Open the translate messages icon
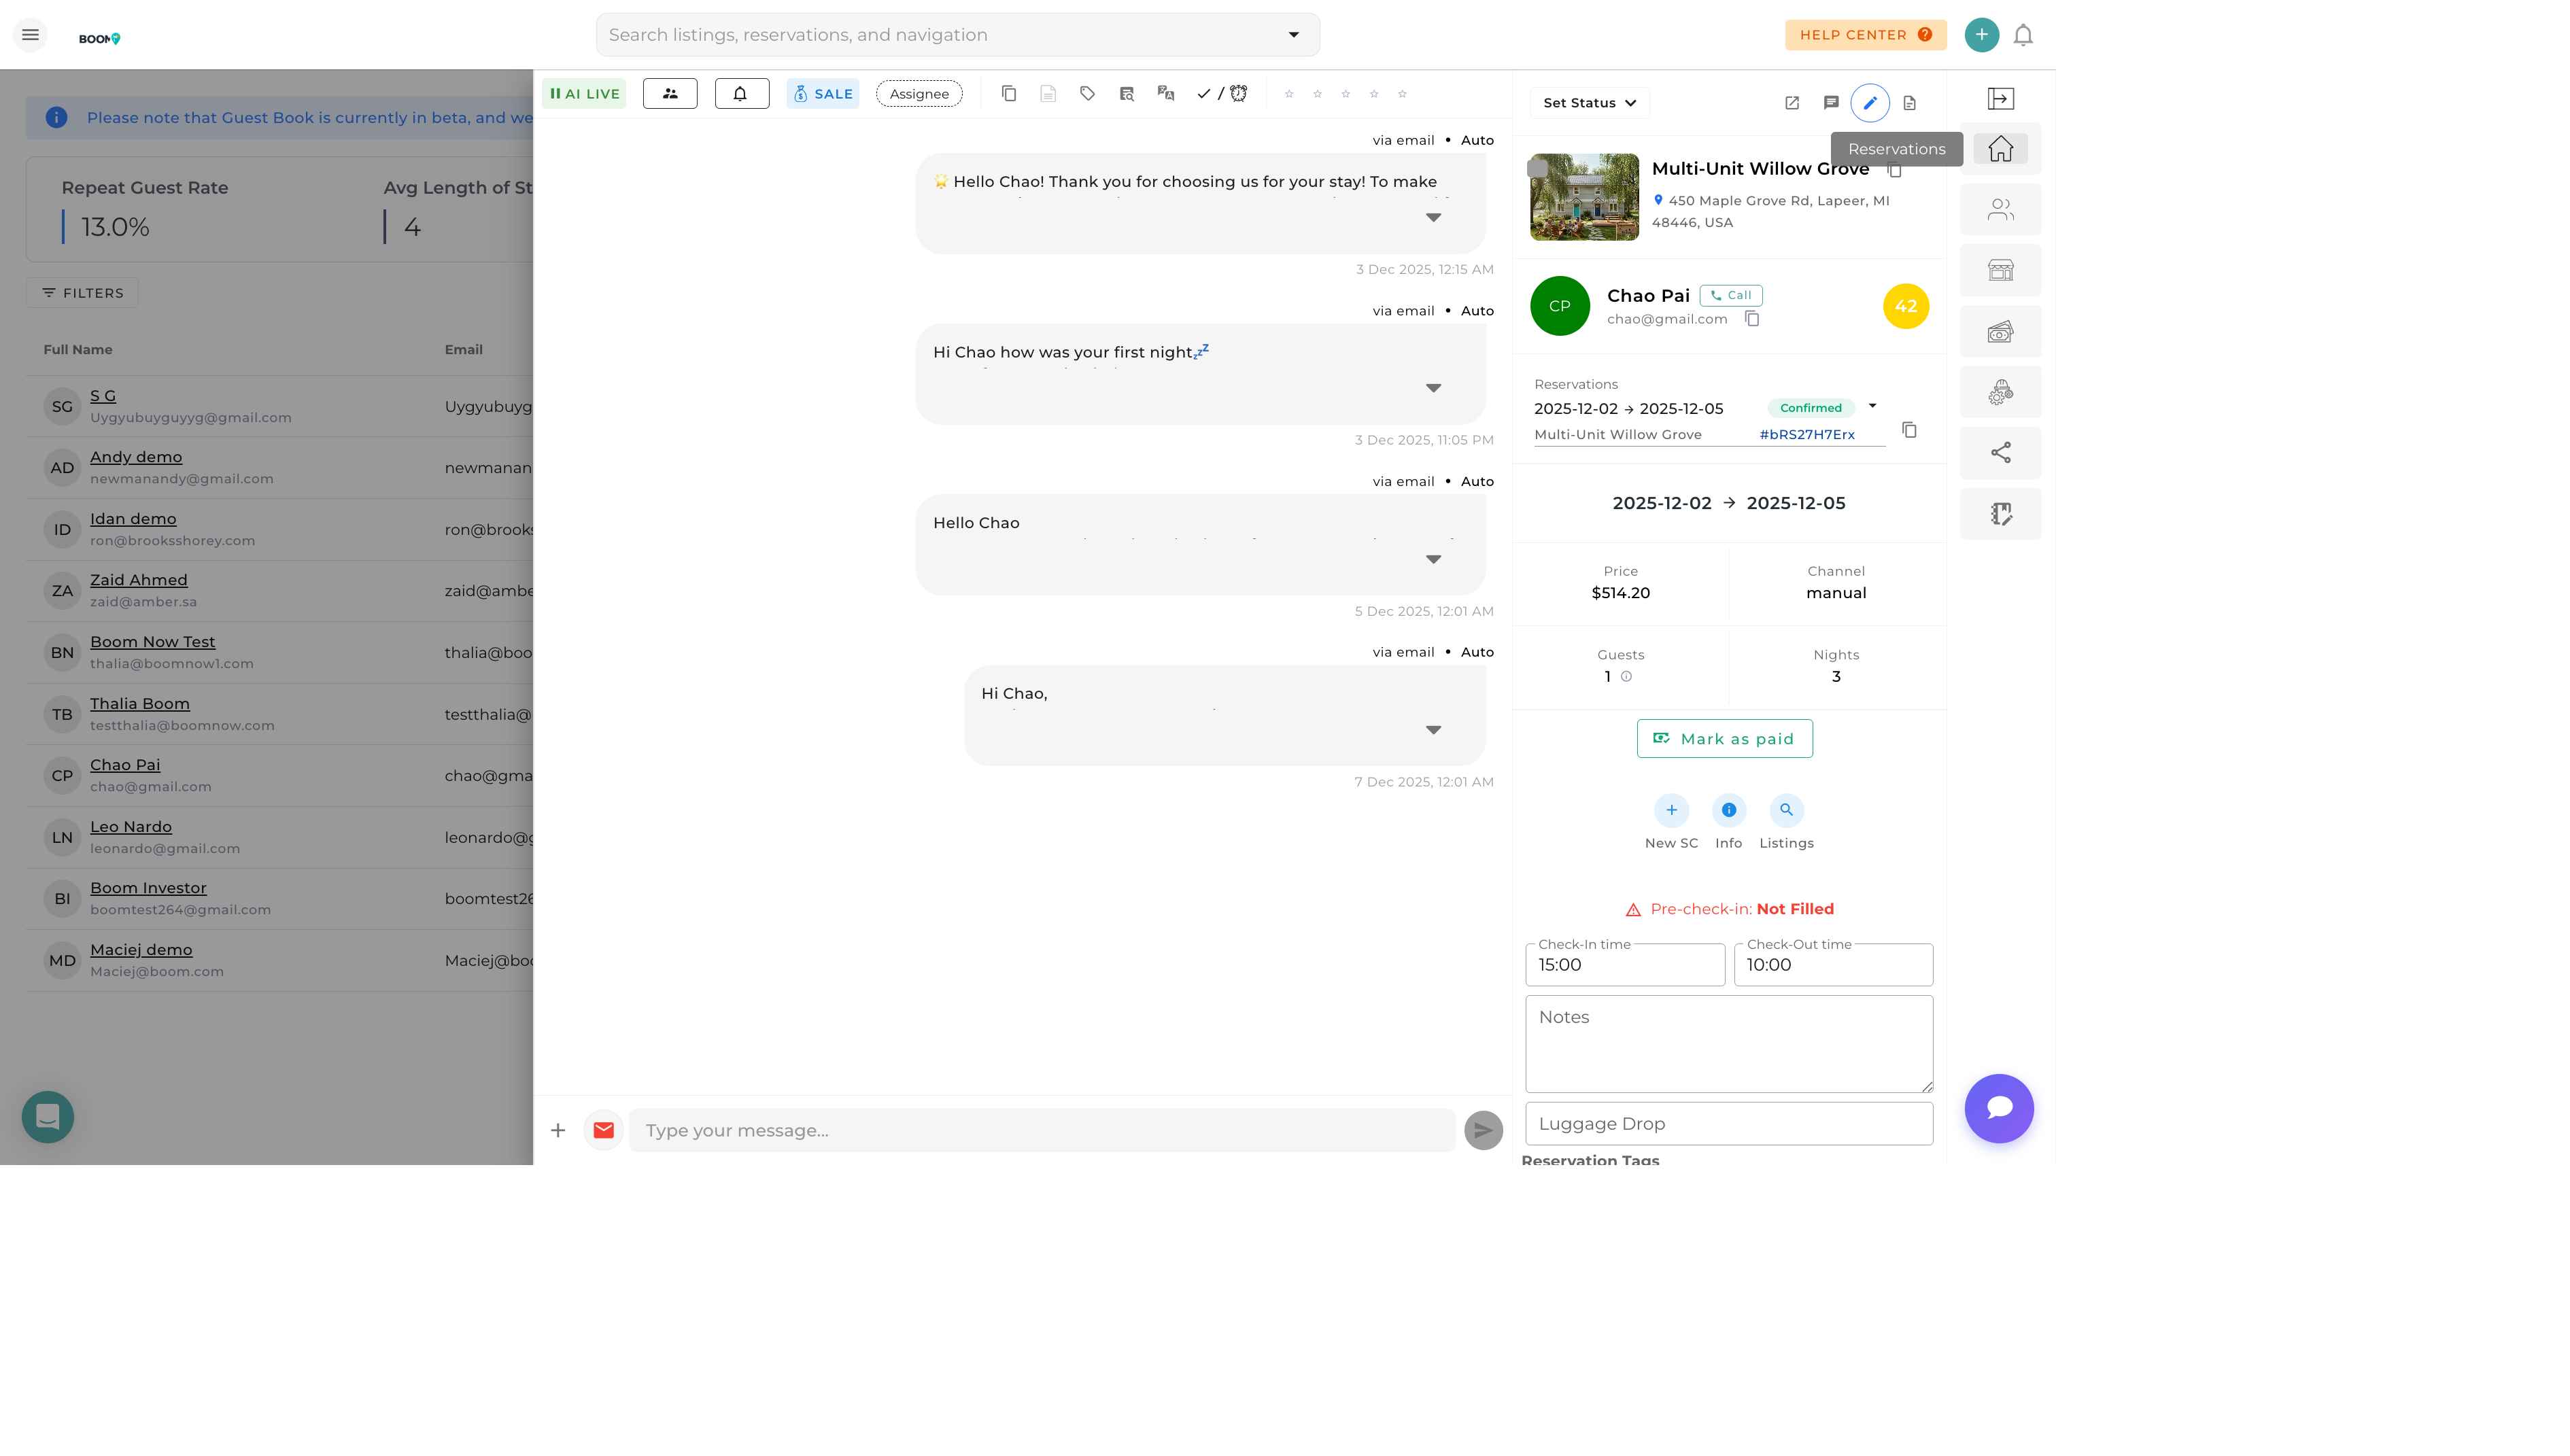The image size is (2570, 1456). coord(1165,93)
